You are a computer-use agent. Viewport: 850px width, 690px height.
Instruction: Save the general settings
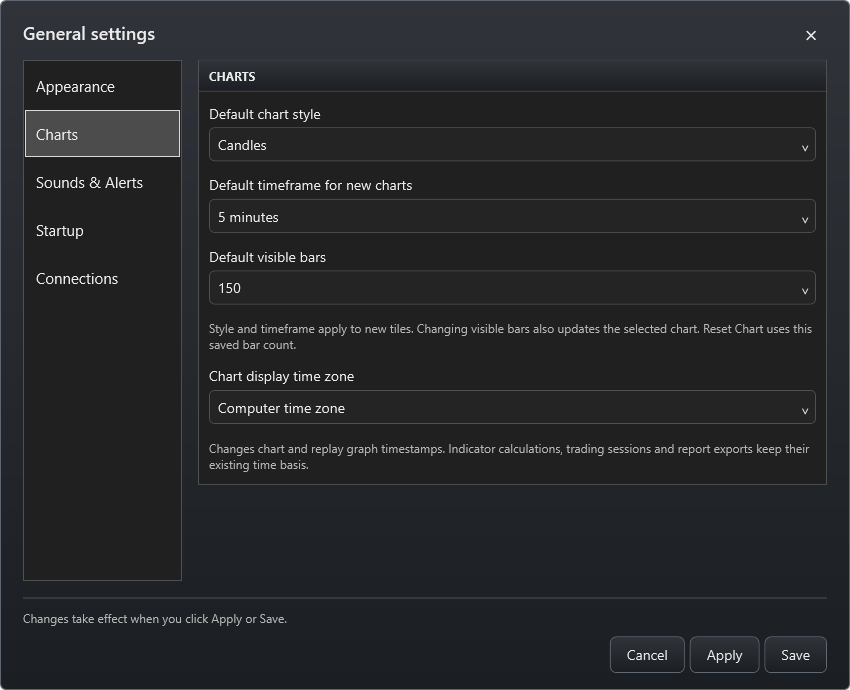click(795, 655)
